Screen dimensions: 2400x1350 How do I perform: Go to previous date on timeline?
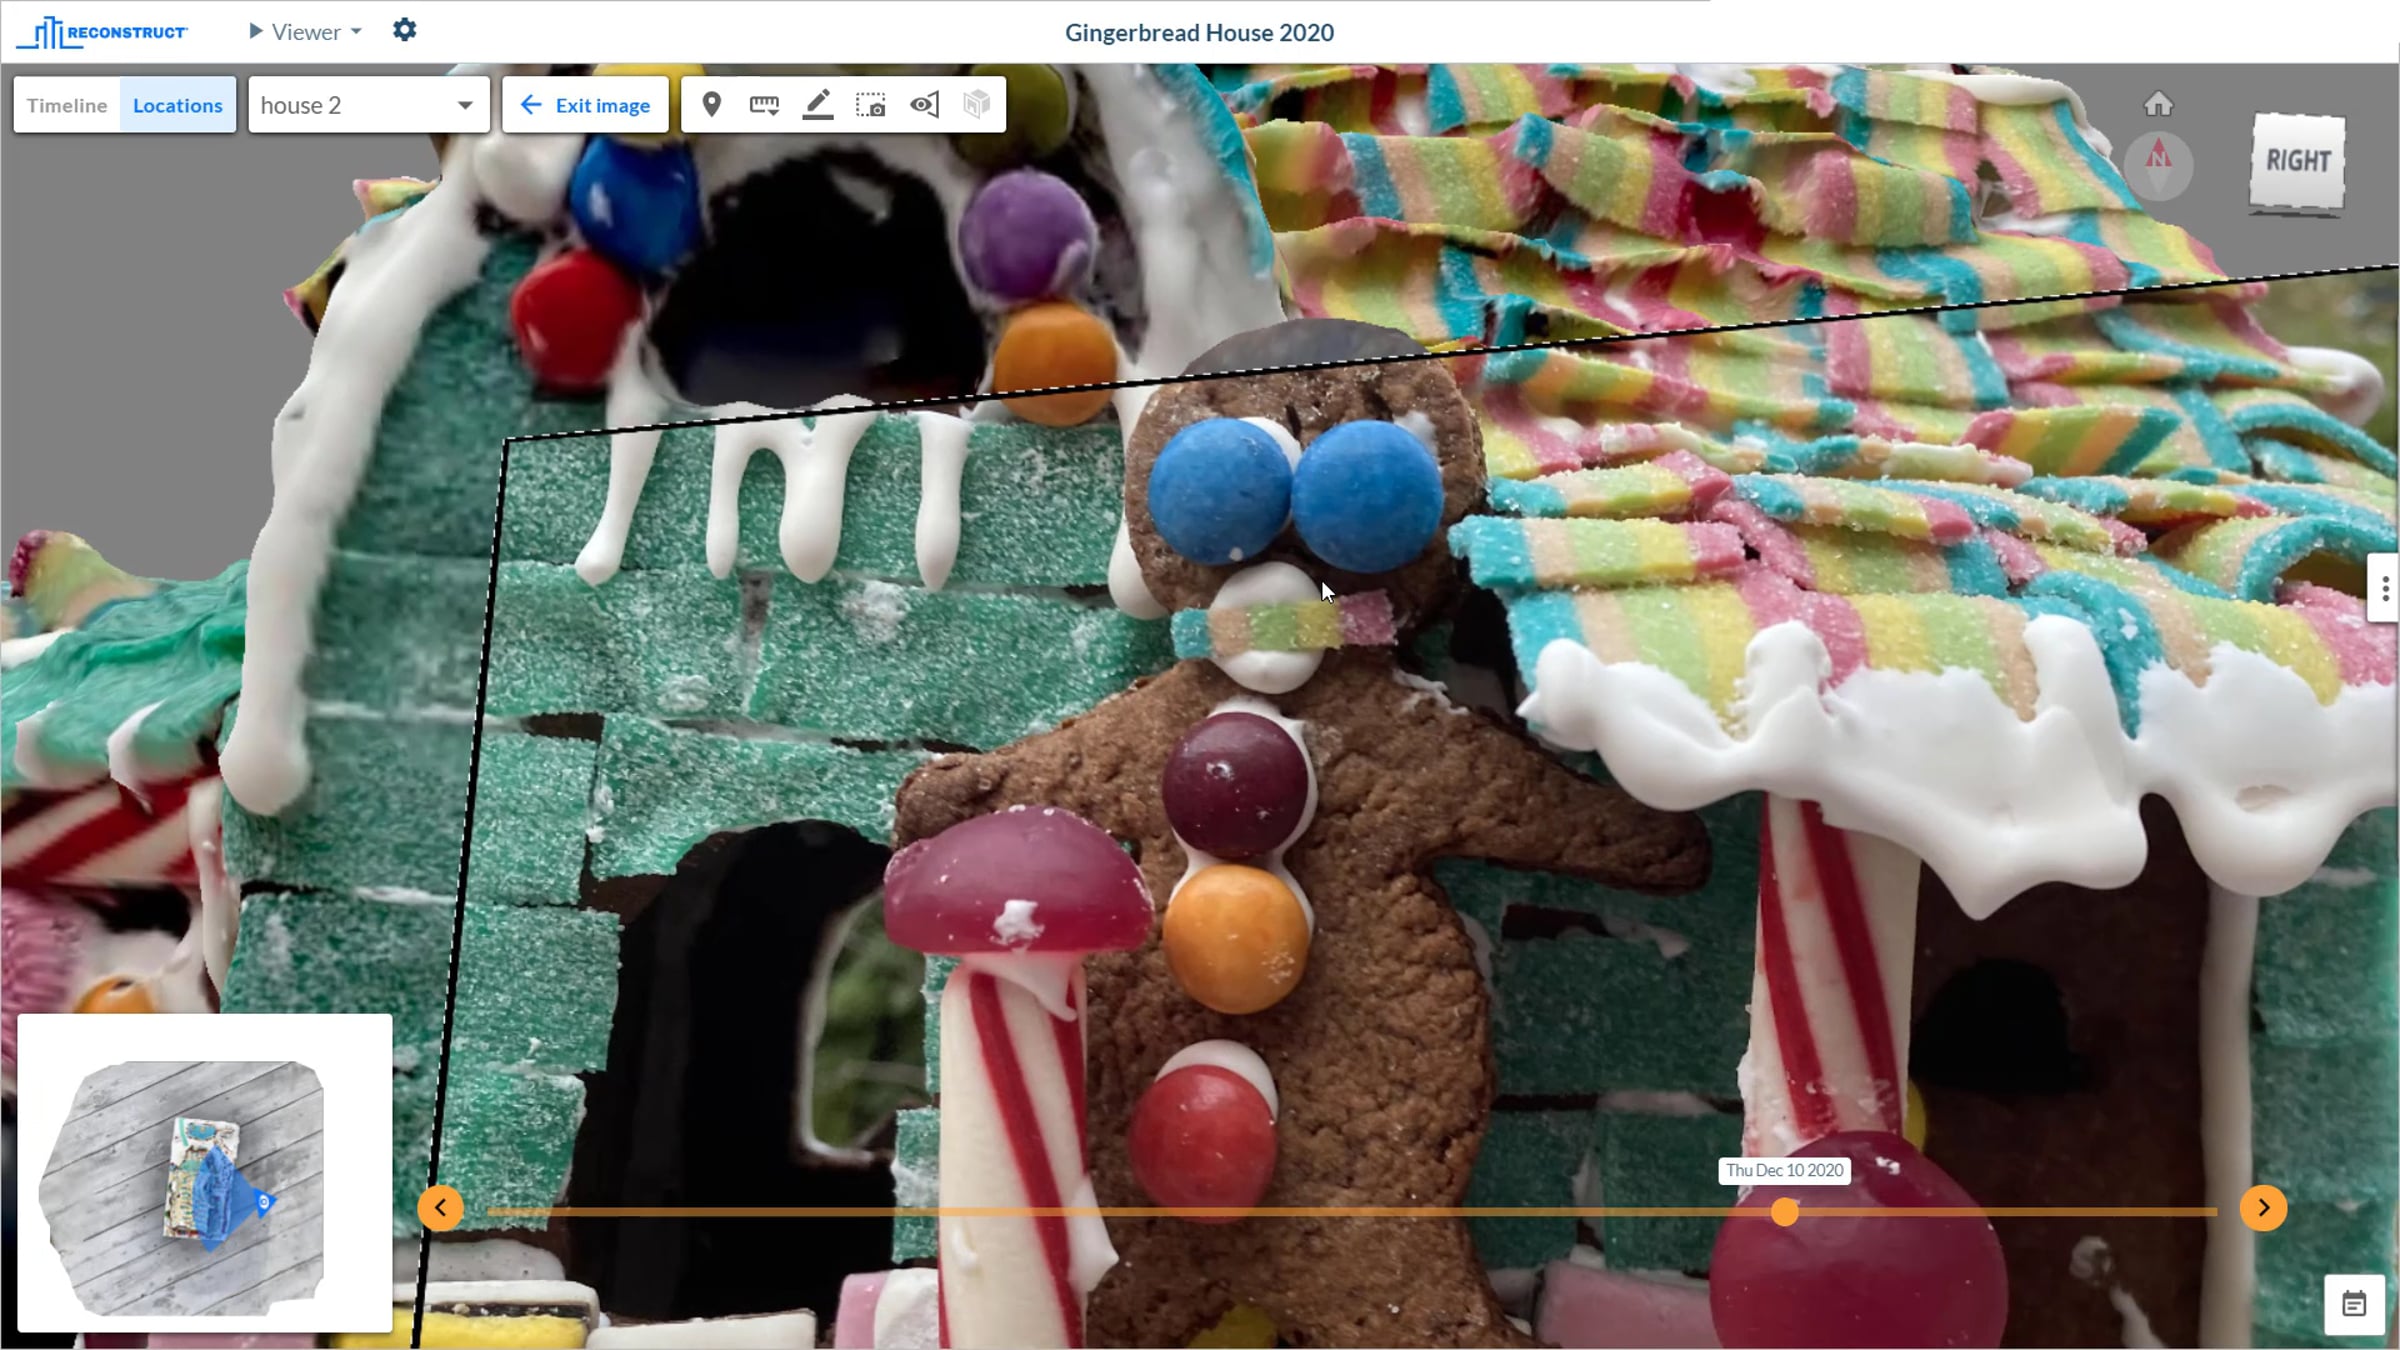point(440,1208)
